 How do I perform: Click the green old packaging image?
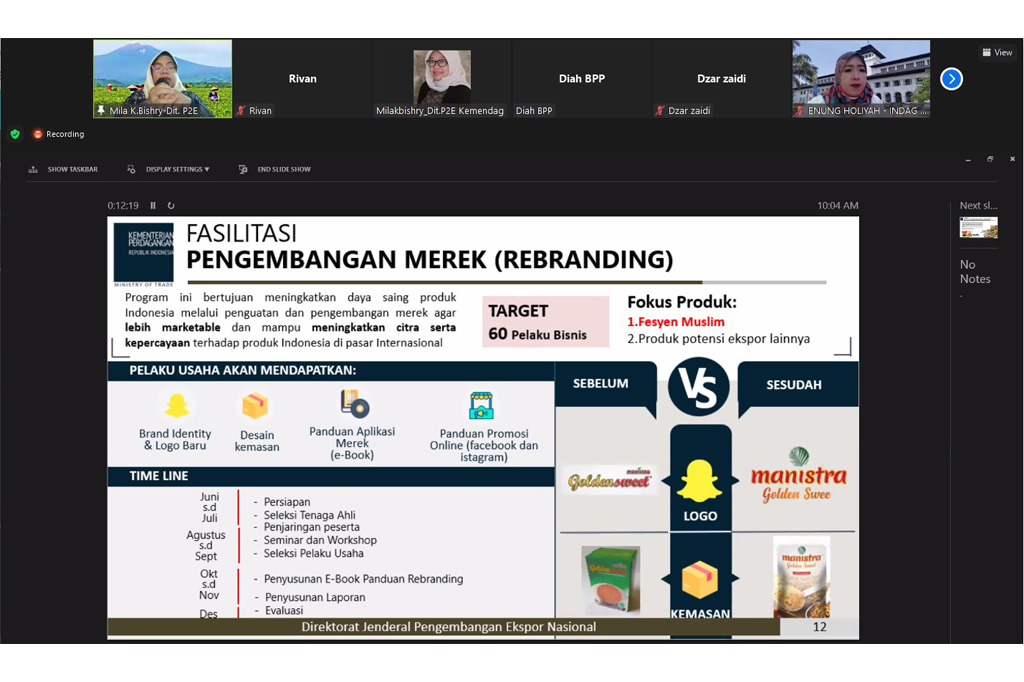coord(611,579)
